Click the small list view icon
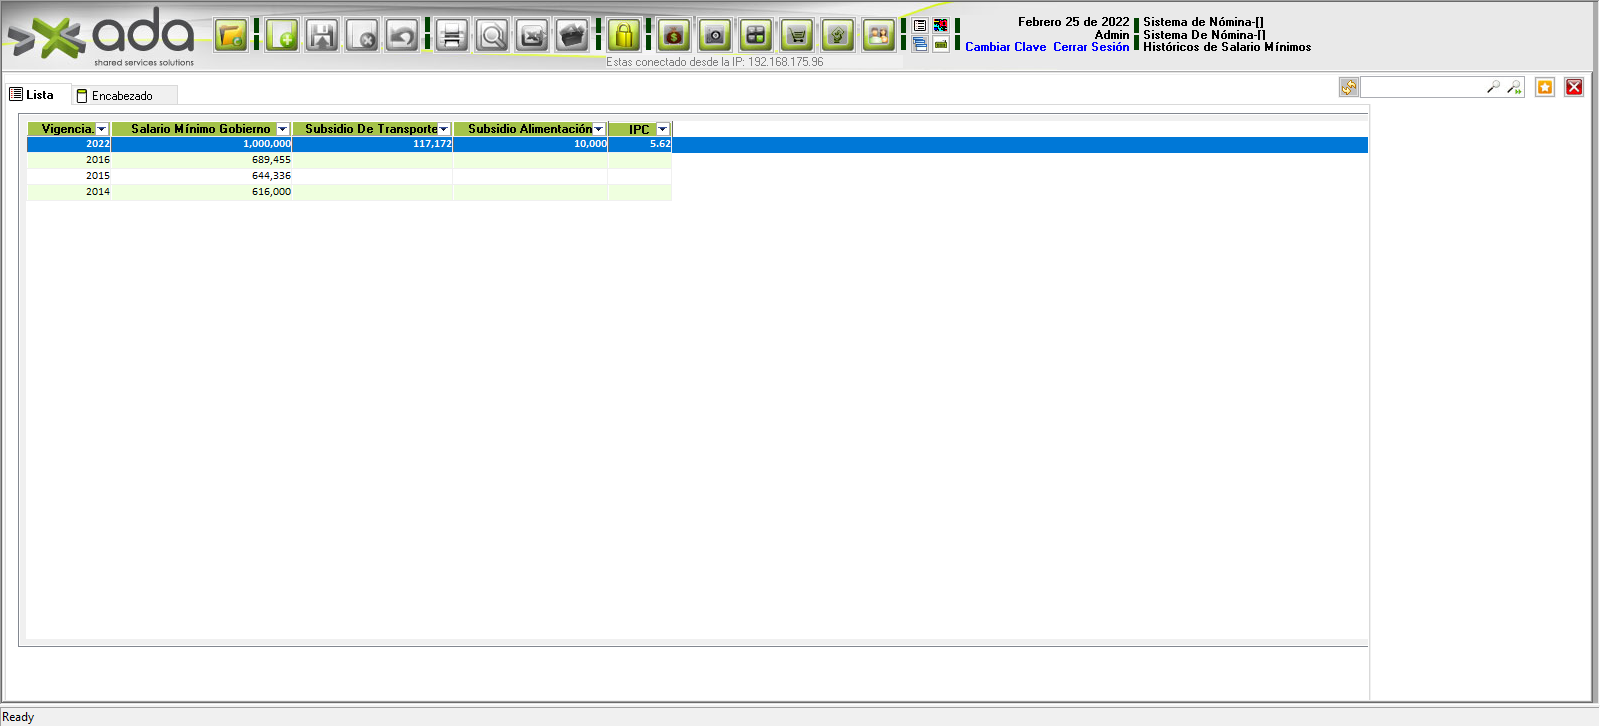This screenshot has height=727, width=1600. pyautogui.click(x=920, y=26)
